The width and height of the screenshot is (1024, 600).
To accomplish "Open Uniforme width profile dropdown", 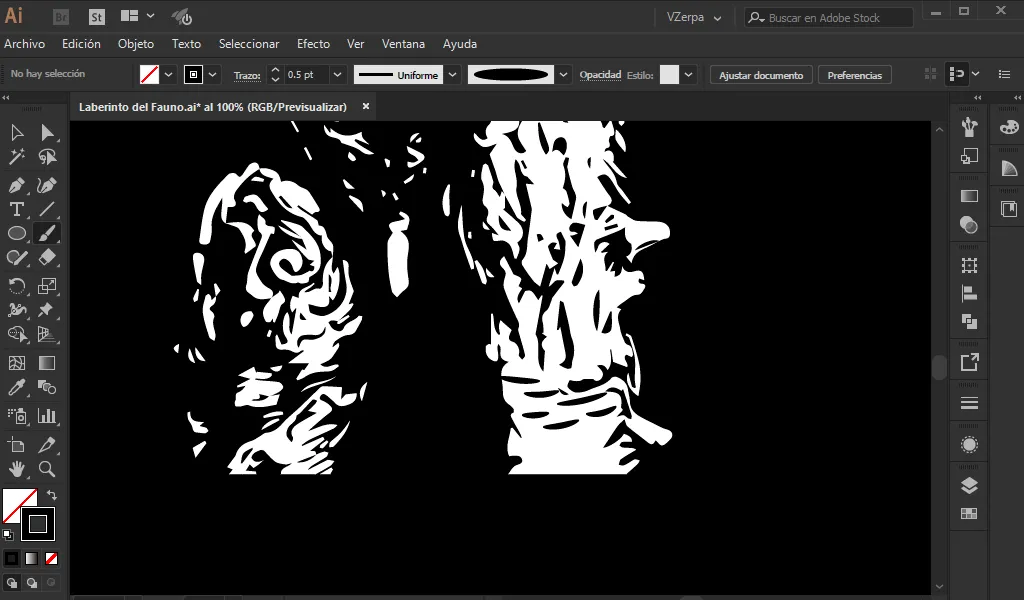I will (453, 74).
